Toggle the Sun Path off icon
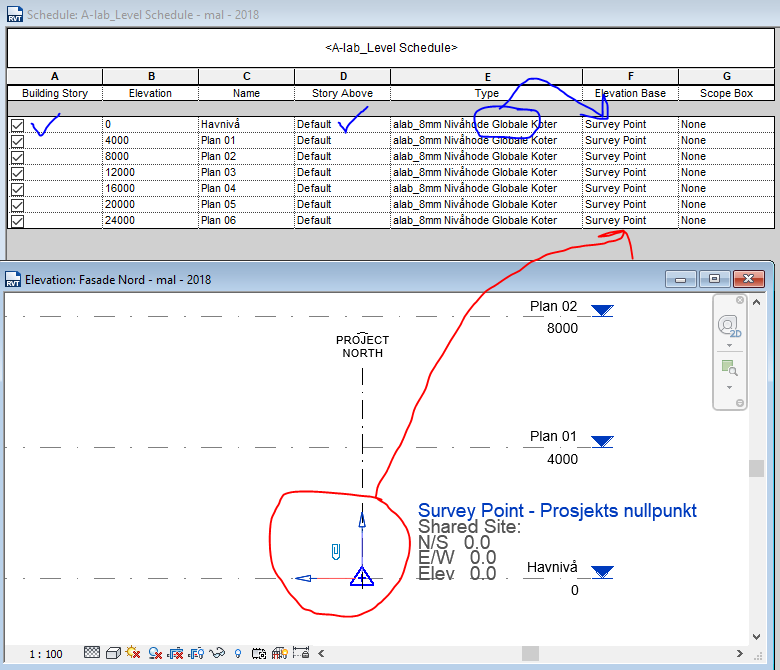The image size is (780, 670). [133, 653]
